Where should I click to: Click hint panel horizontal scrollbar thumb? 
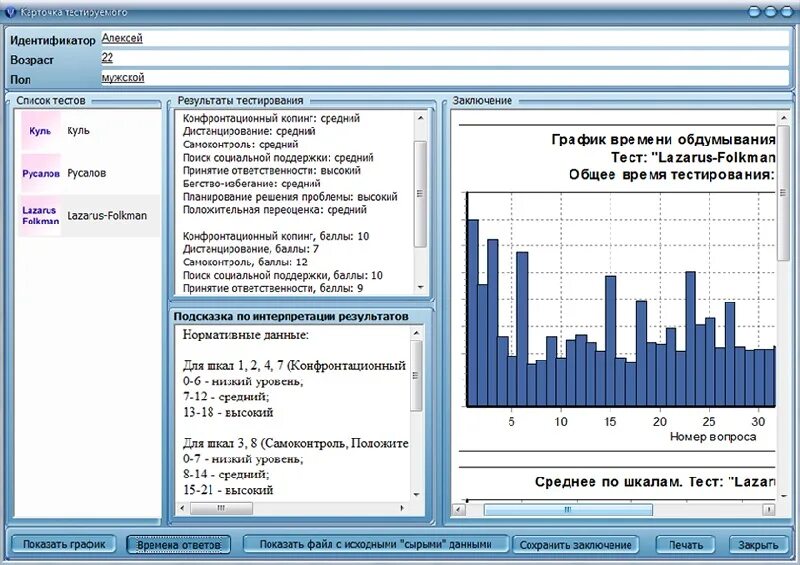(x=221, y=508)
